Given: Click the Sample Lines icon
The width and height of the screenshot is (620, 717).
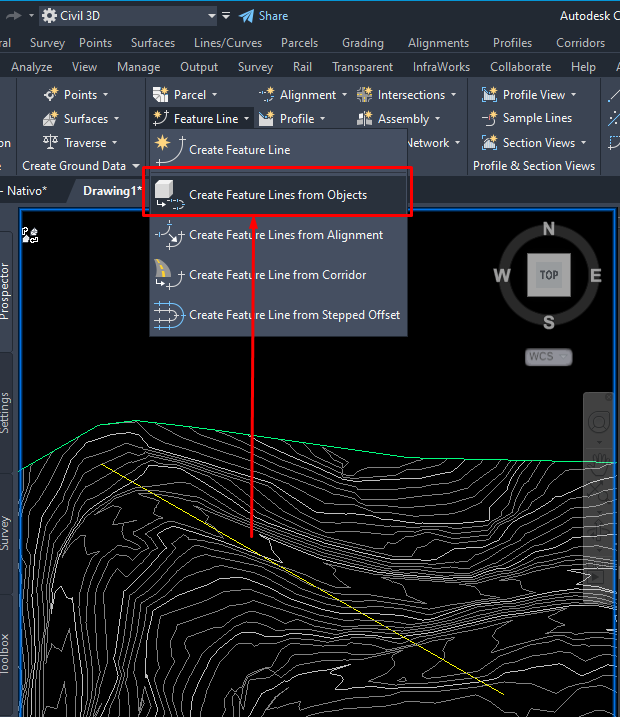Looking at the screenshot, I should (489, 118).
